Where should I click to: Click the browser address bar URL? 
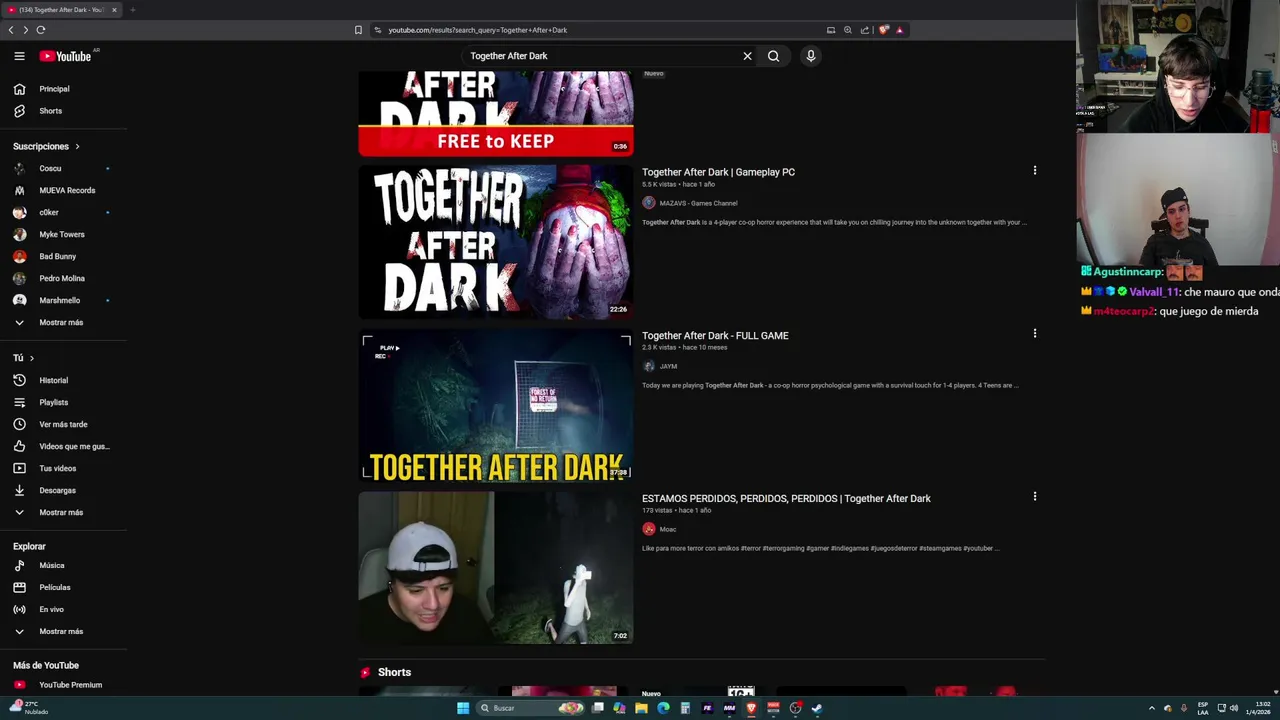478,30
